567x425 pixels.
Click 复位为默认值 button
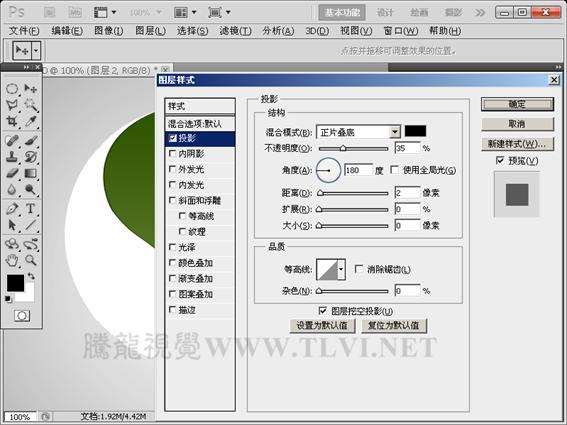394,326
